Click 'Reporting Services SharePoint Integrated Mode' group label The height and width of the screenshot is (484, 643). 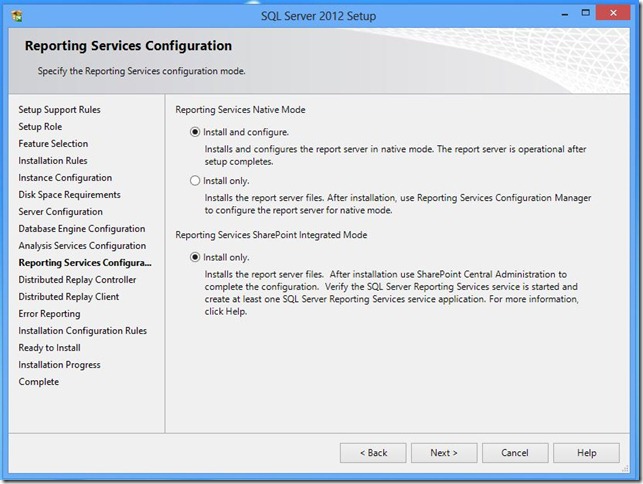pos(271,235)
